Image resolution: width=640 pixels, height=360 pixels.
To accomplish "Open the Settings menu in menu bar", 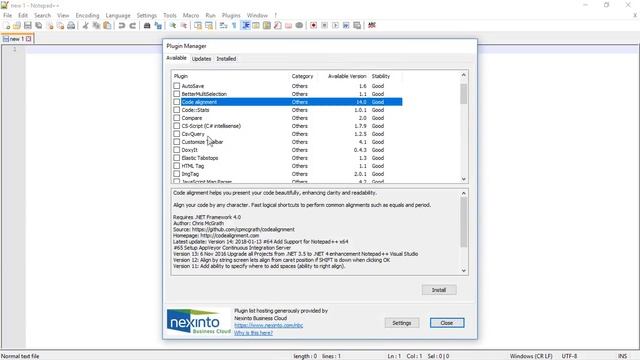I will pos(147,16).
